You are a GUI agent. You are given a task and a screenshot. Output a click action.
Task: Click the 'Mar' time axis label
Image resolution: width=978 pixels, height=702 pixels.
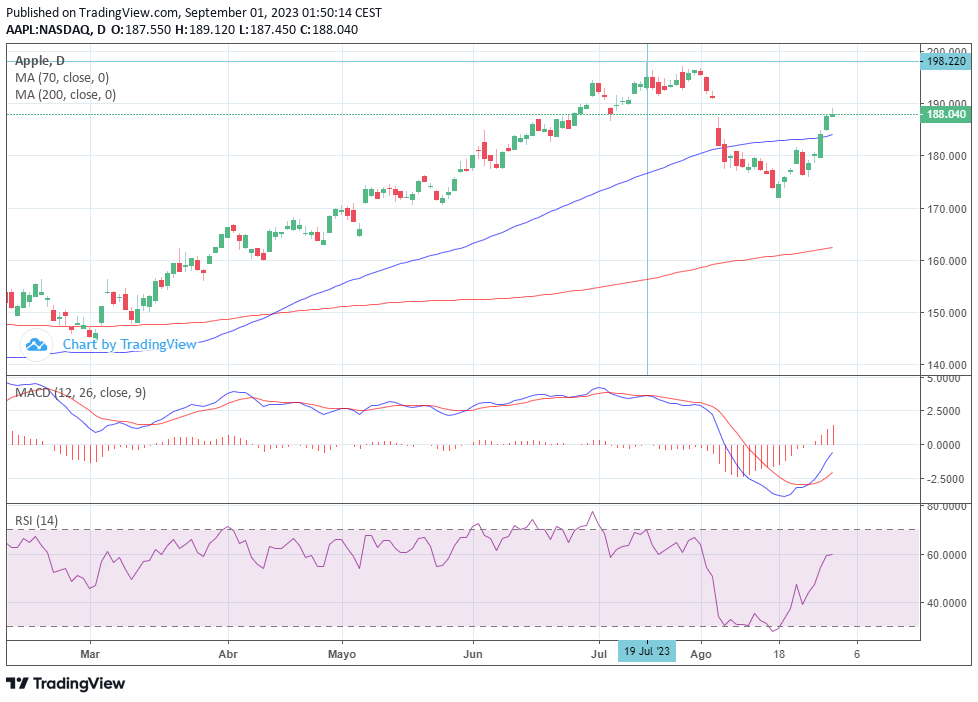[x=90, y=654]
